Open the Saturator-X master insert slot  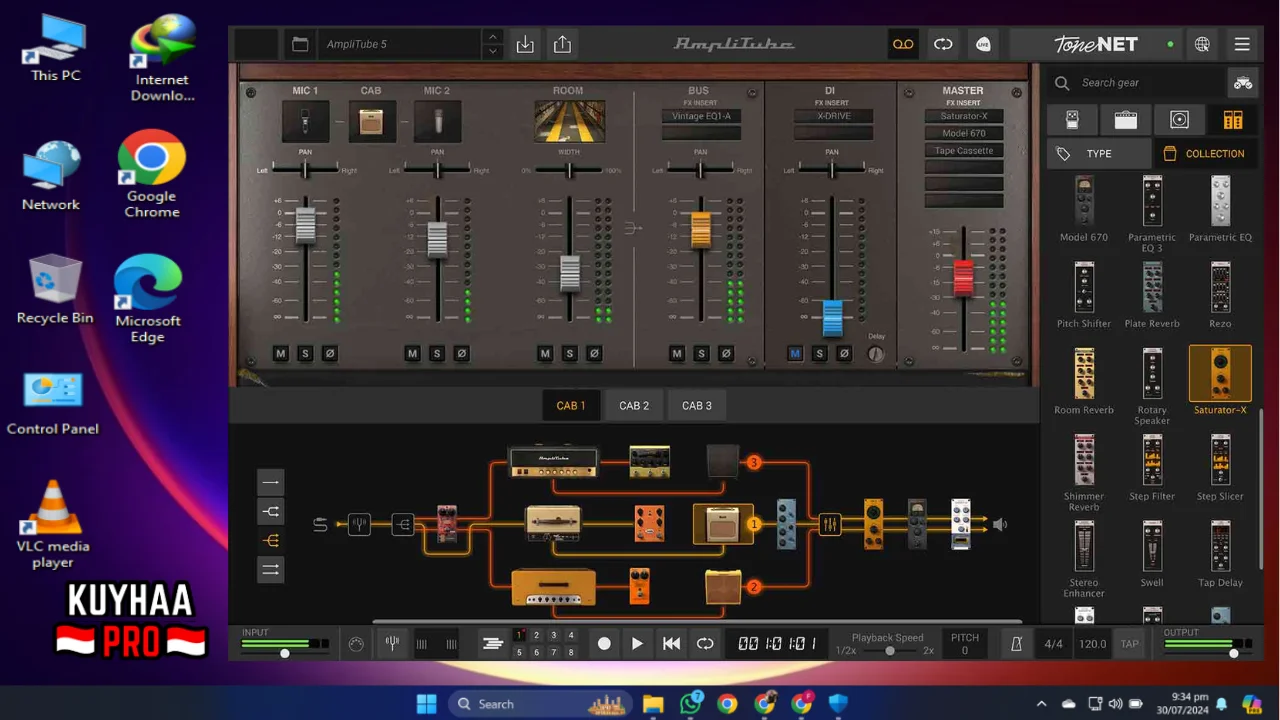coord(963,116)
